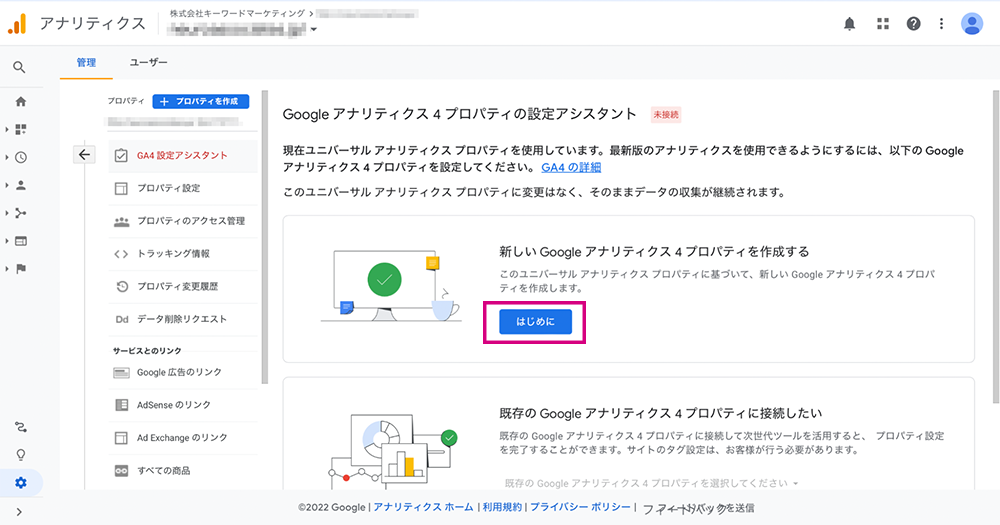The height and width of the screenshot is (525, 1000).
Task: Expand the Acquisition section arrow
Action: pyautogui.click(x=6, y=213)
